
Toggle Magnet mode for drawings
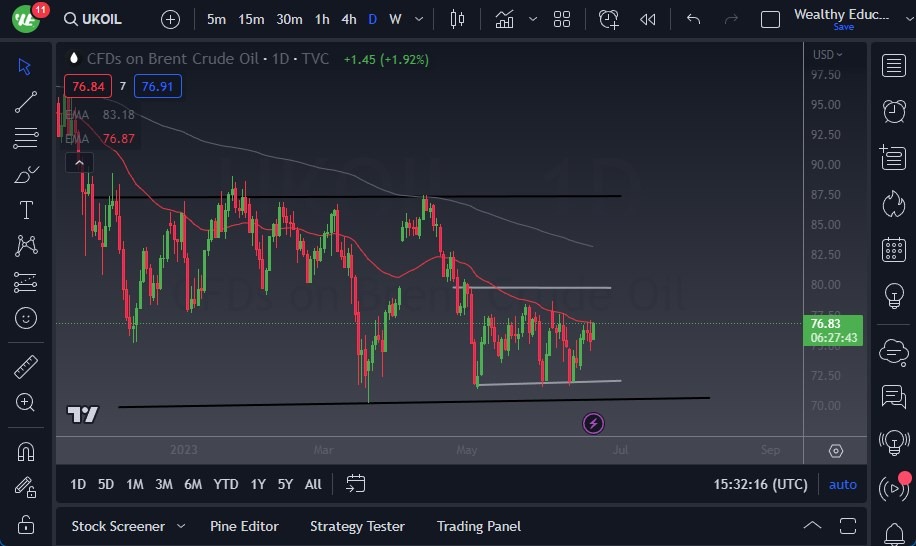click(x=26, y=451)
